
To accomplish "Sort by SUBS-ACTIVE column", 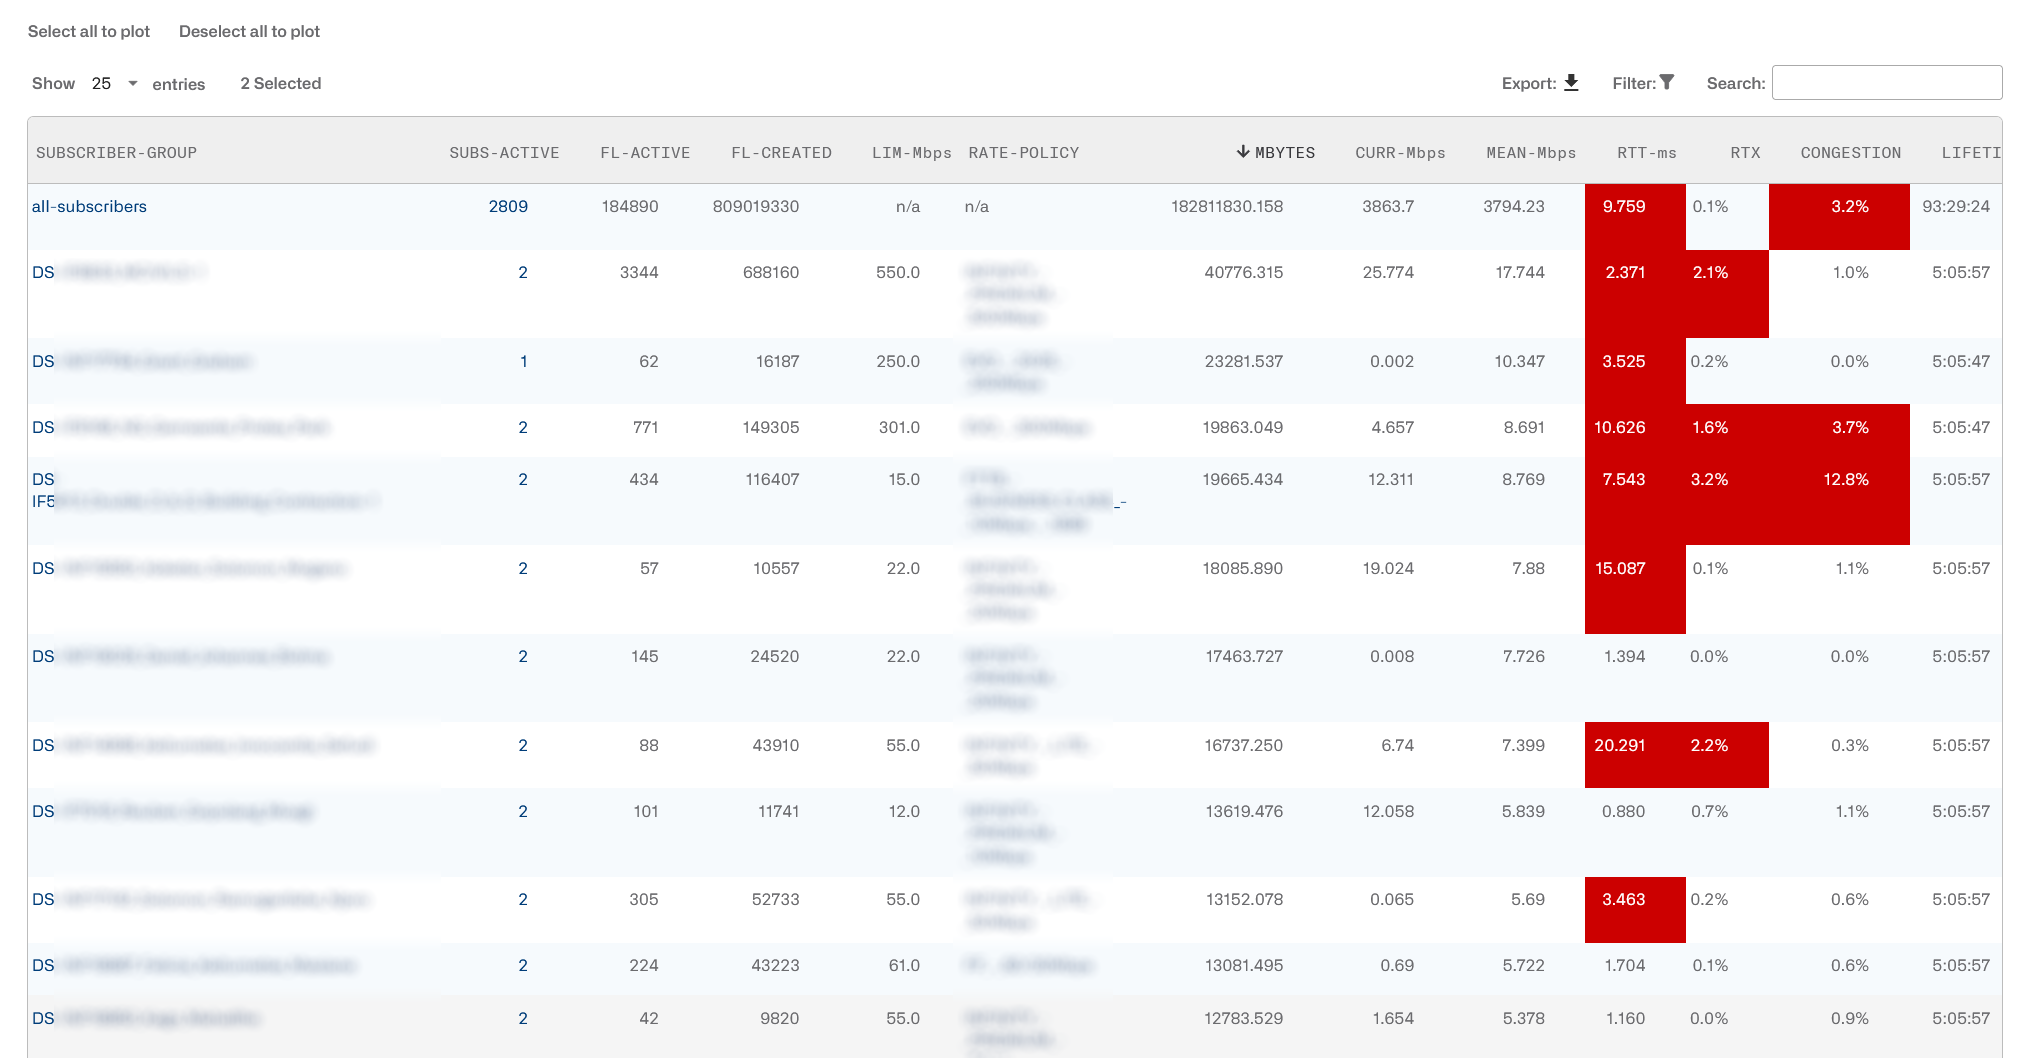I will [504, 153].
